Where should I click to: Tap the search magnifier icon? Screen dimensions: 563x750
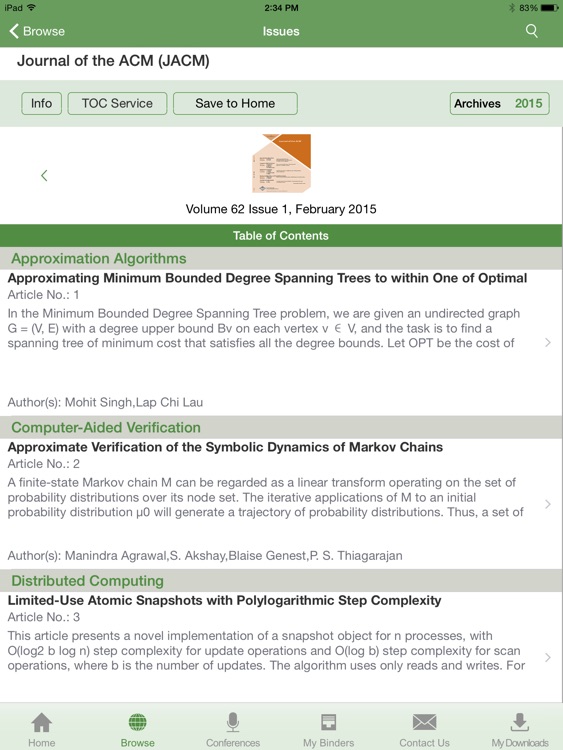click(531, 31)
